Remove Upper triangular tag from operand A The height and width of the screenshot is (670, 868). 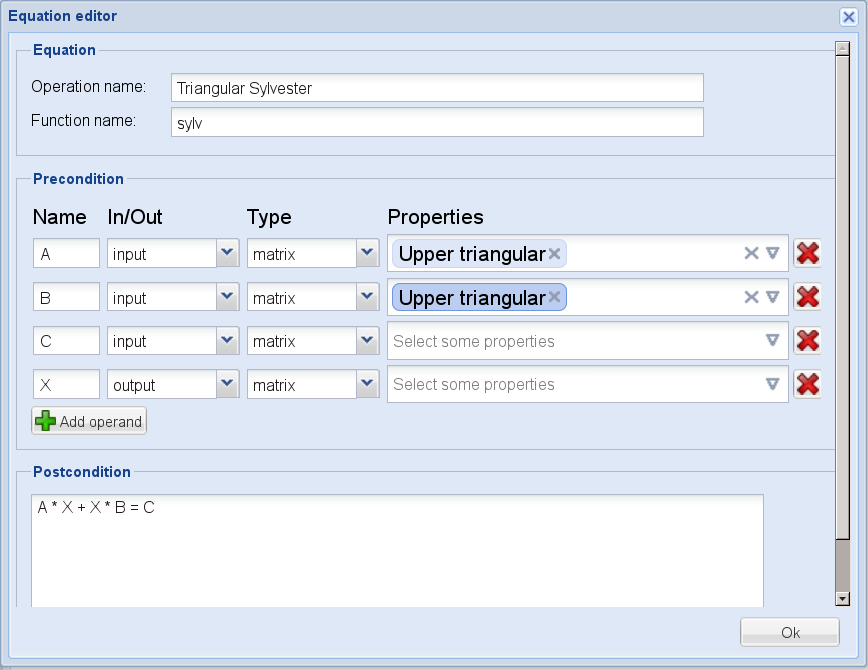pos(554,254)
